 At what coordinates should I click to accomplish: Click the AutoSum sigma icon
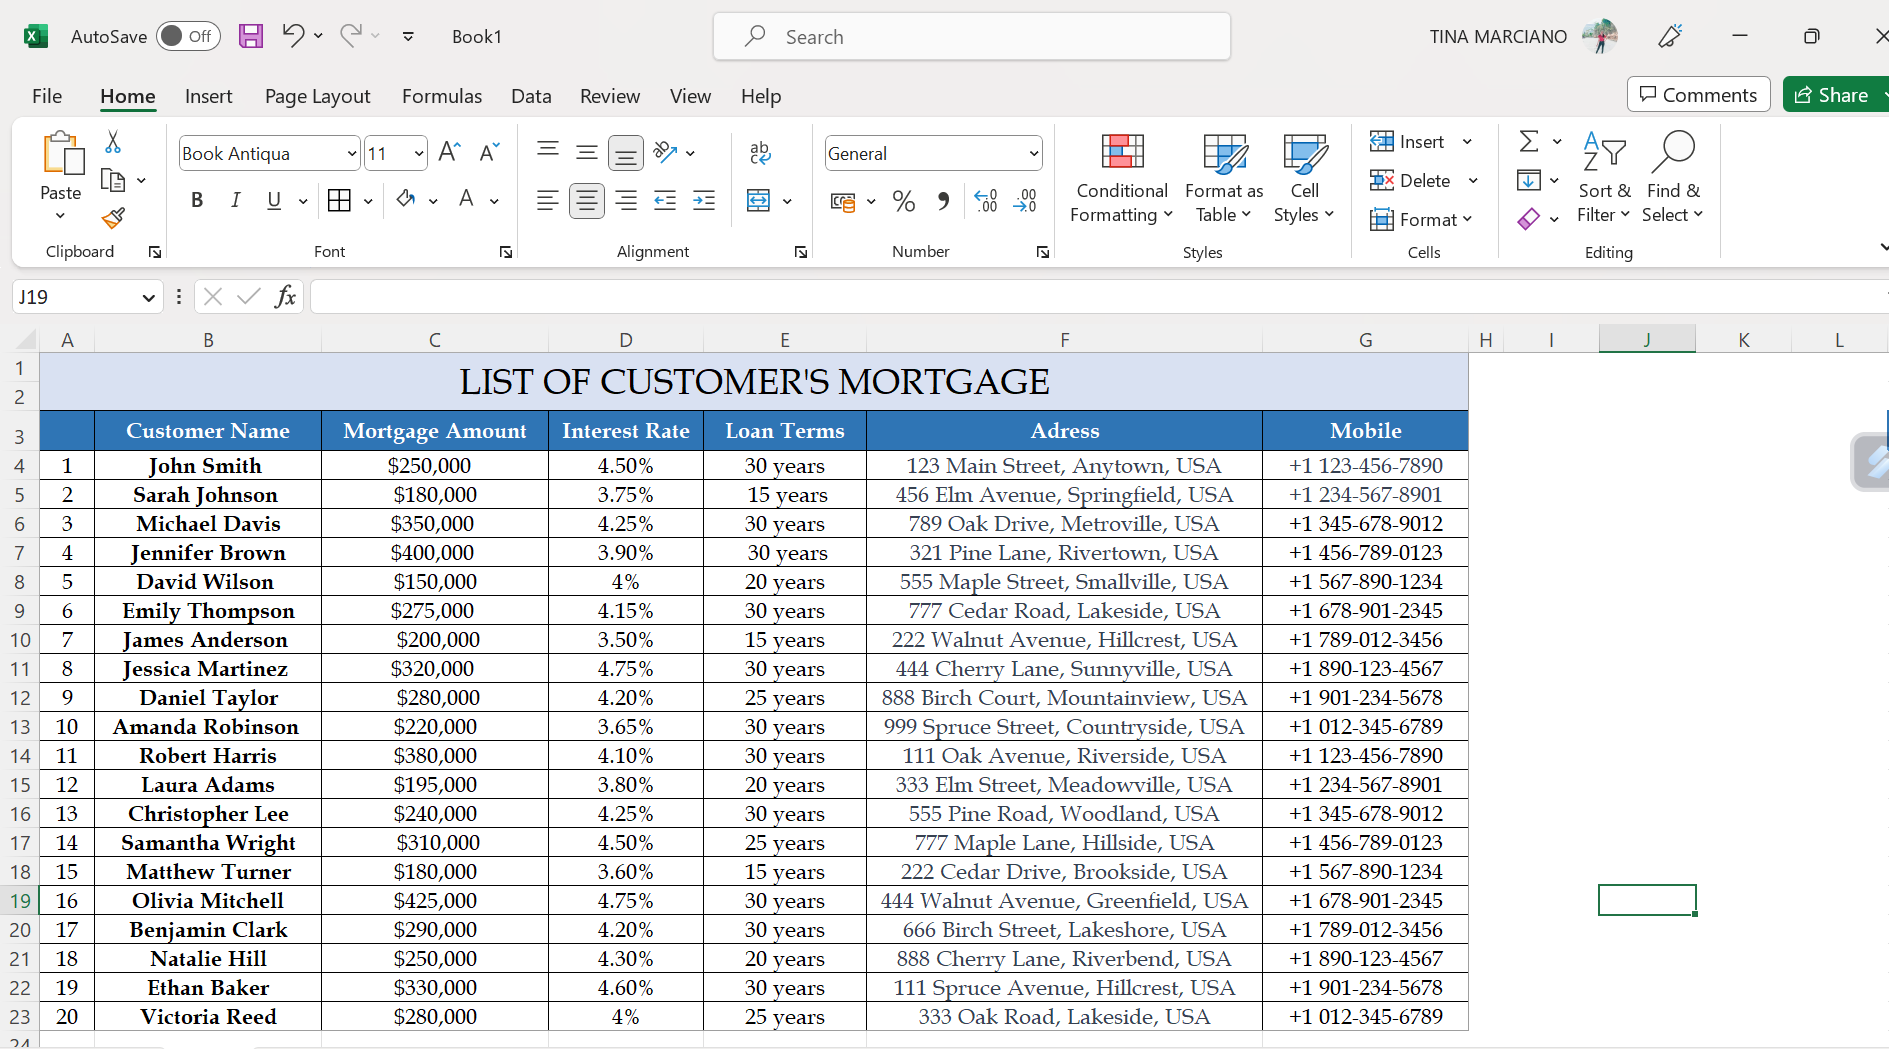point(1528,142)
